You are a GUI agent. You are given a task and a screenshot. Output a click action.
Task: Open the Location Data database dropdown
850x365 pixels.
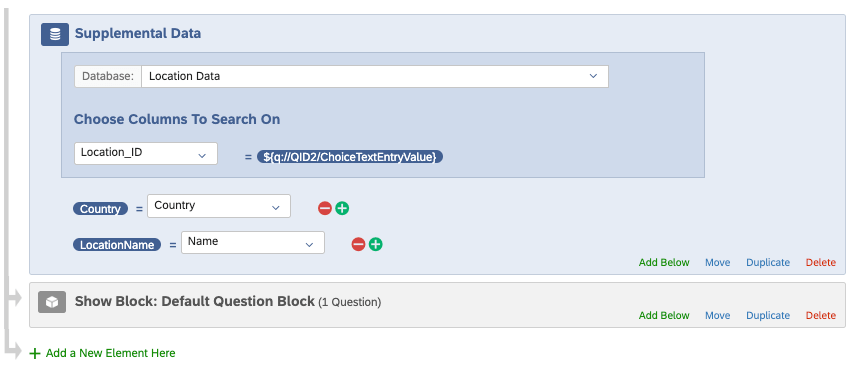coord(375,76)
